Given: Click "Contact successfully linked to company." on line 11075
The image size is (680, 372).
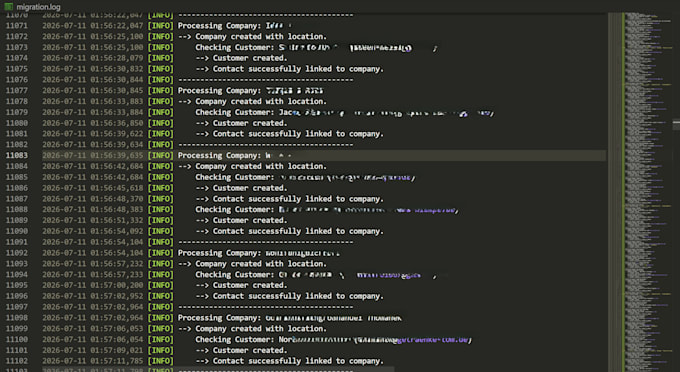Looking at the screenshot, I should pos(298,69).
